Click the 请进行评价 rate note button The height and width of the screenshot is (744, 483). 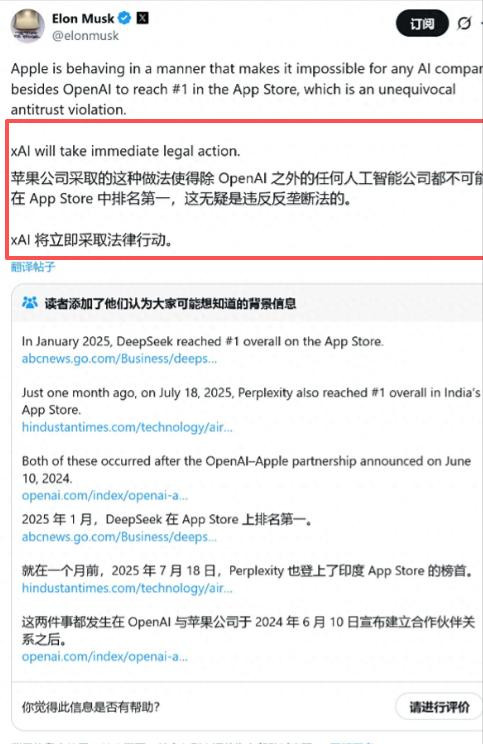point(439,707)
